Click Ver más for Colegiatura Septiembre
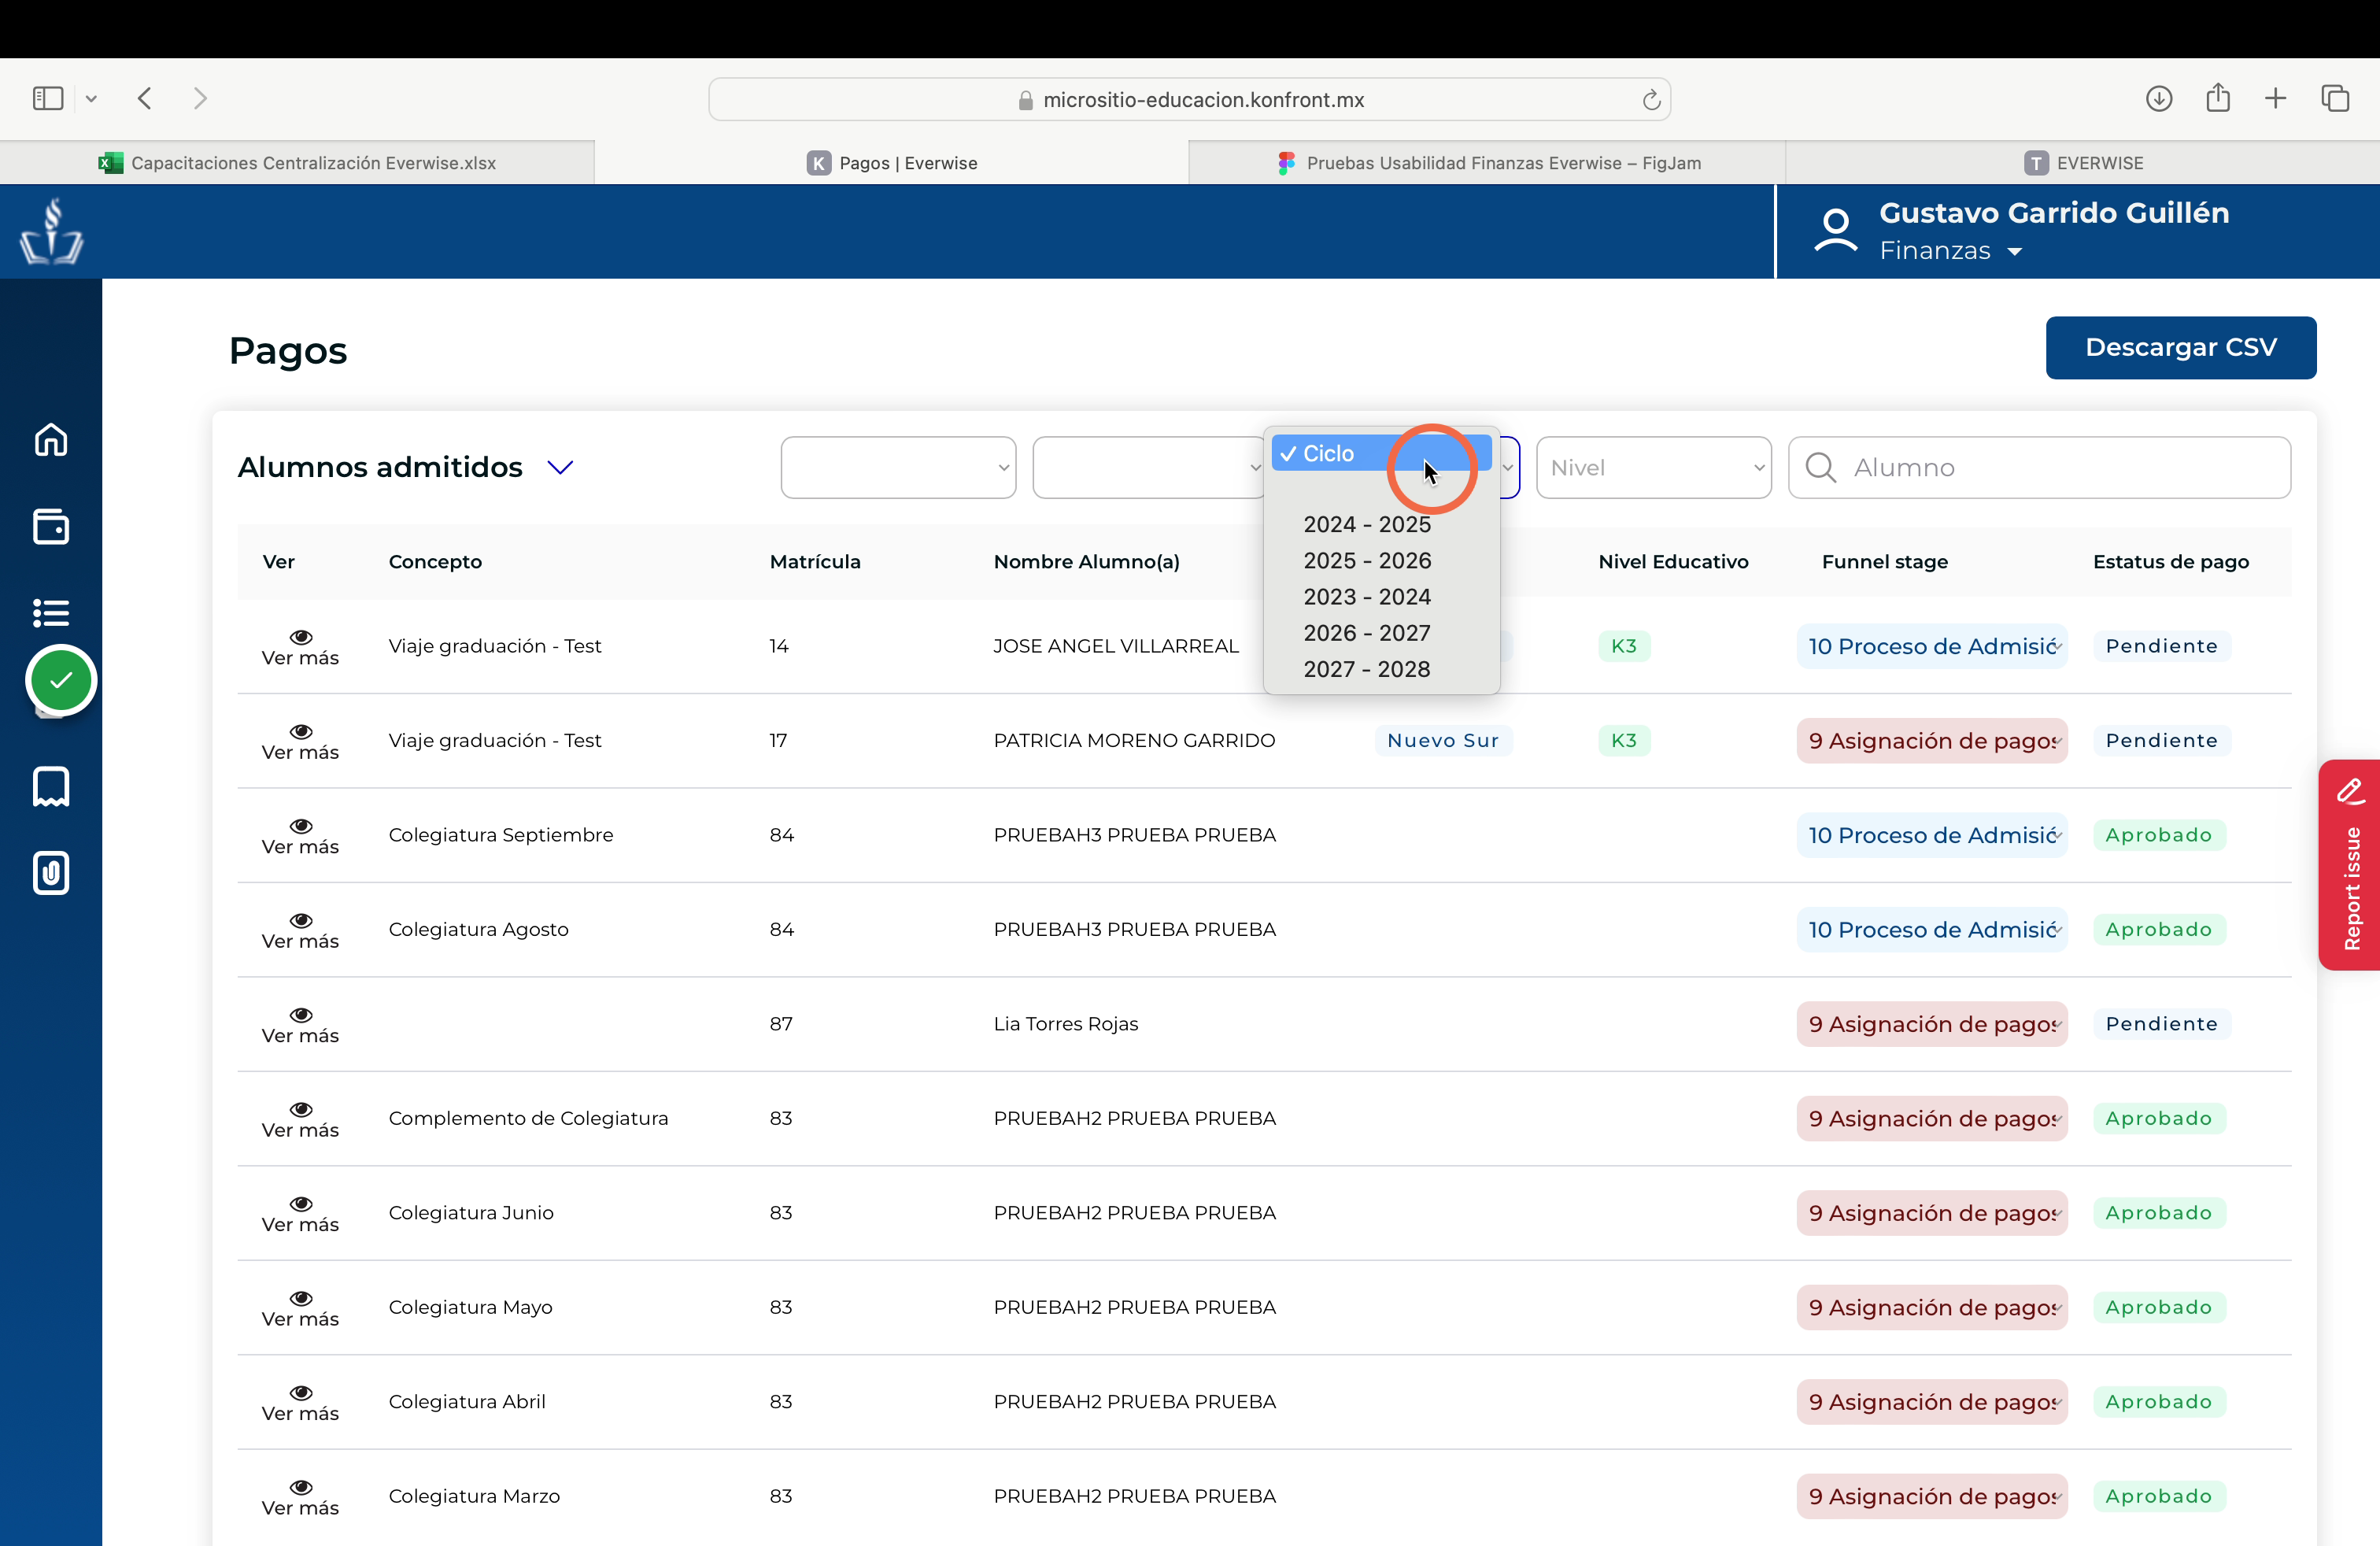 coord(300,836)
